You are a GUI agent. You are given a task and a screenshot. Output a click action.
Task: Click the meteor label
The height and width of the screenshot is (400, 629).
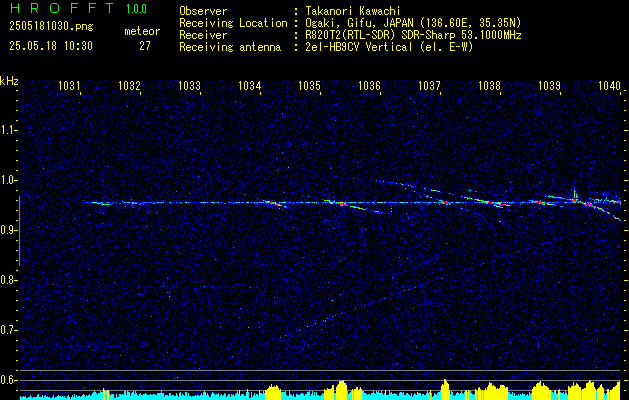coord(142,31)
